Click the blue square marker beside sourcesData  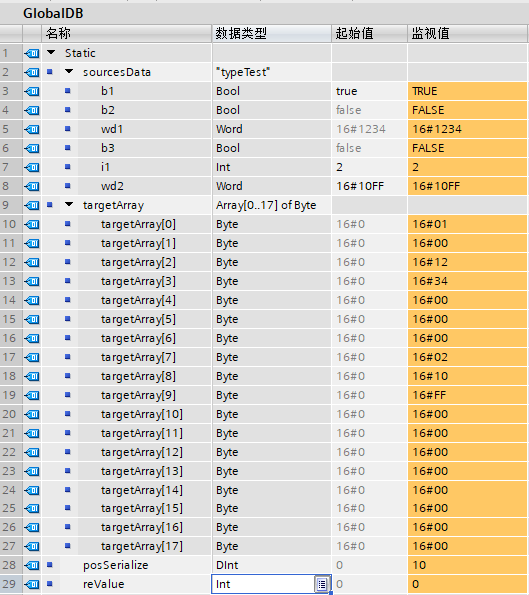pos(50,71)
